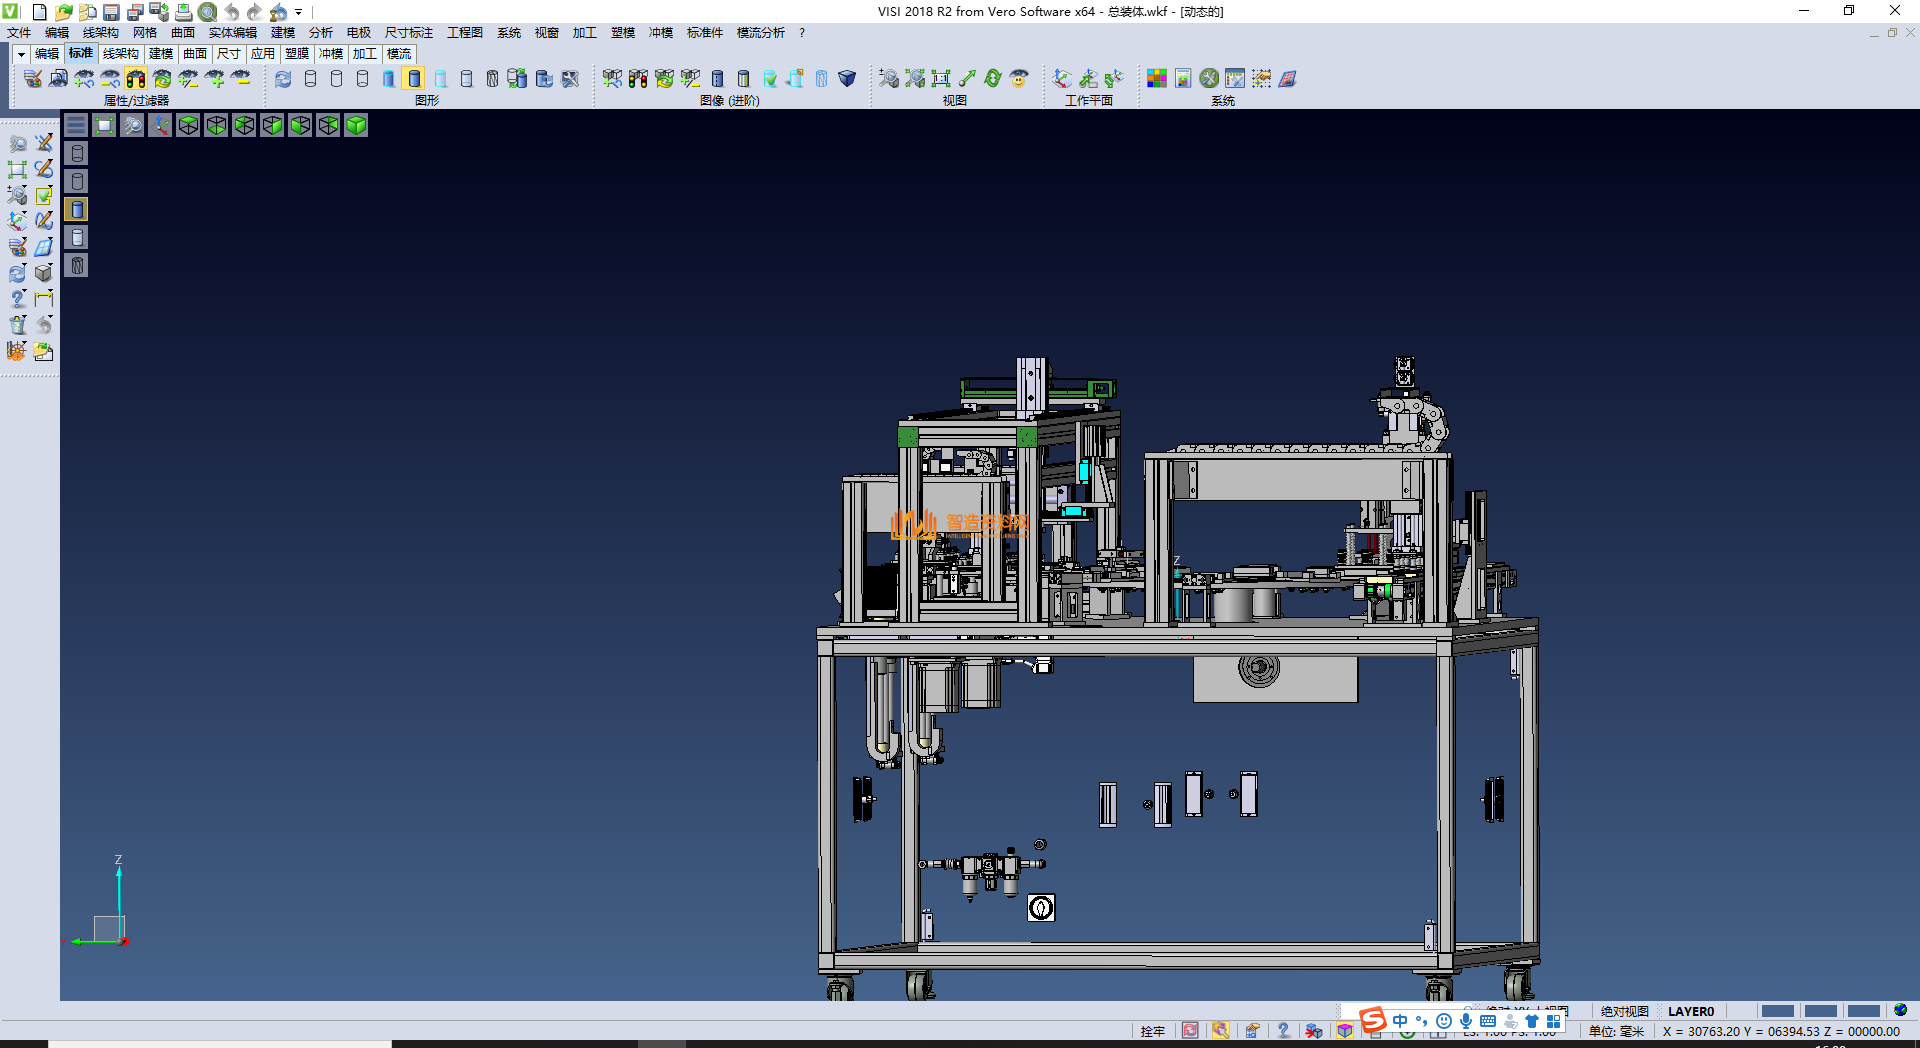Toggle the blue shaded display mode in left strip
Screen dimensions: 1920x1048
[x=77, y=209]
